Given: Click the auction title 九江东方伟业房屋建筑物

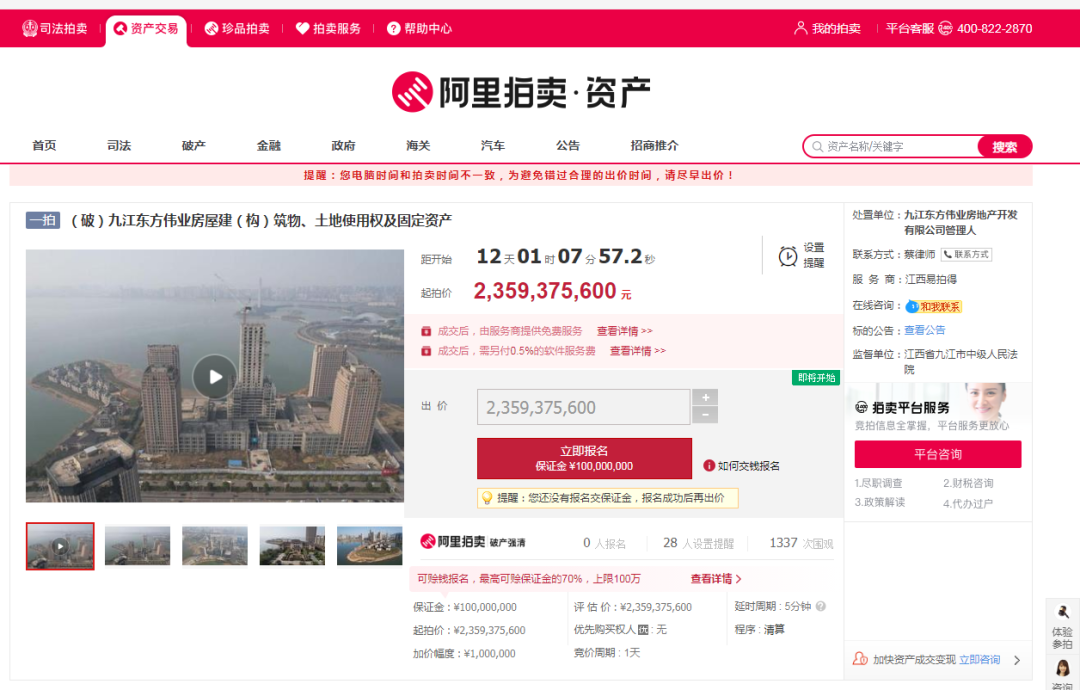Looking at the screenshot, I should (261, 220).
